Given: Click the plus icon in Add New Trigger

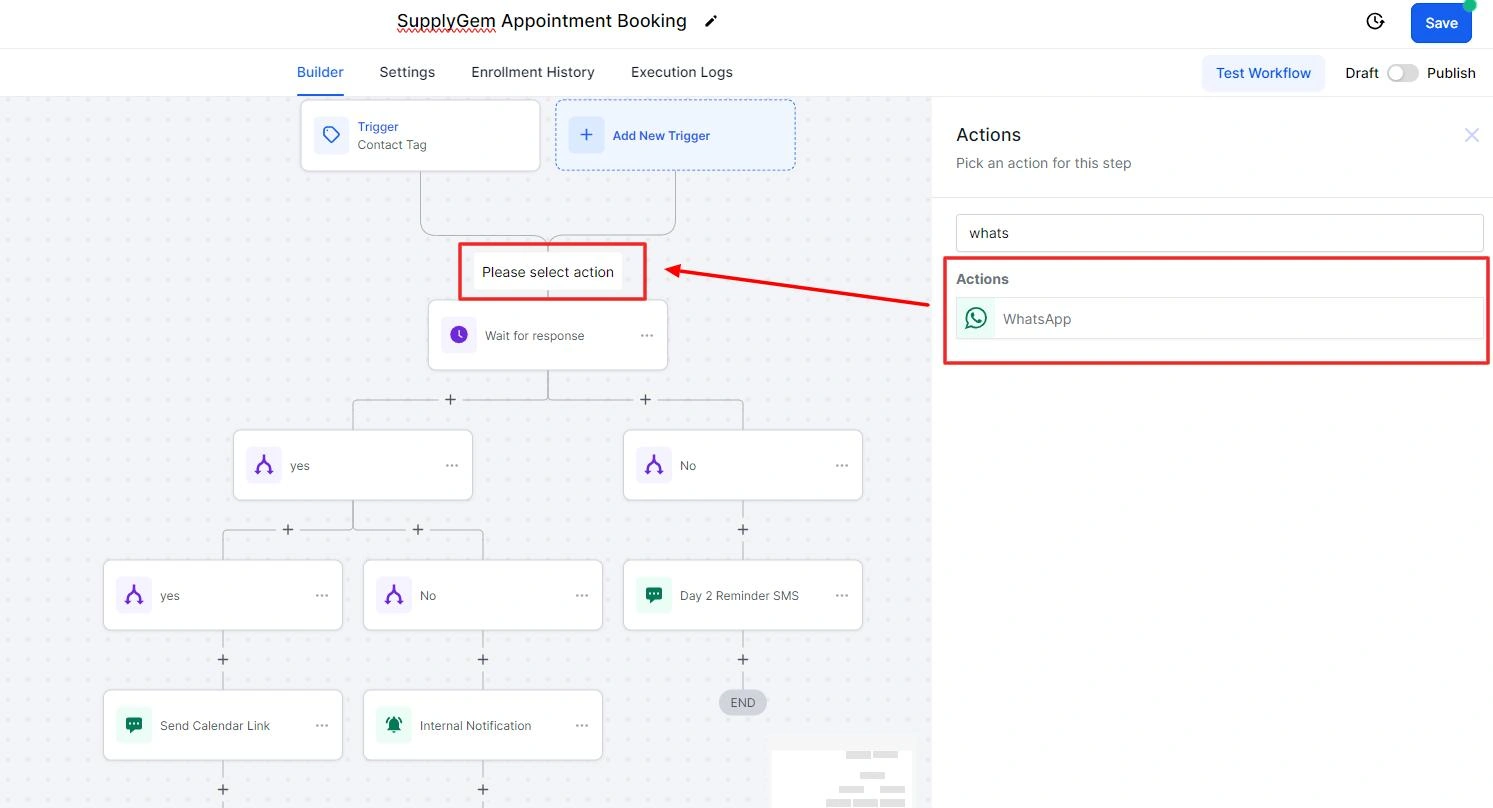Looking at the screenshot, I should coord(586,135).
